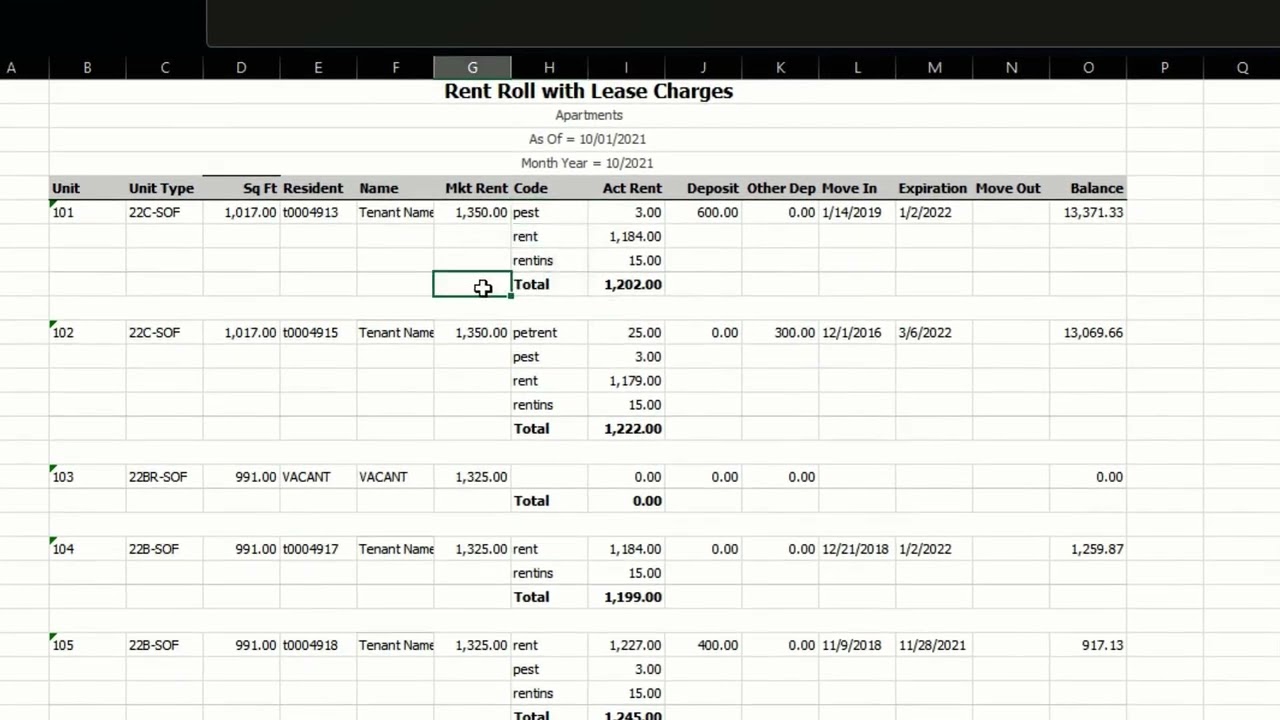Select the 'Month Year = 10/2021' cell
Image resolution: width=1280 pixels, height=720 pixels.
[x=587, y=163]
